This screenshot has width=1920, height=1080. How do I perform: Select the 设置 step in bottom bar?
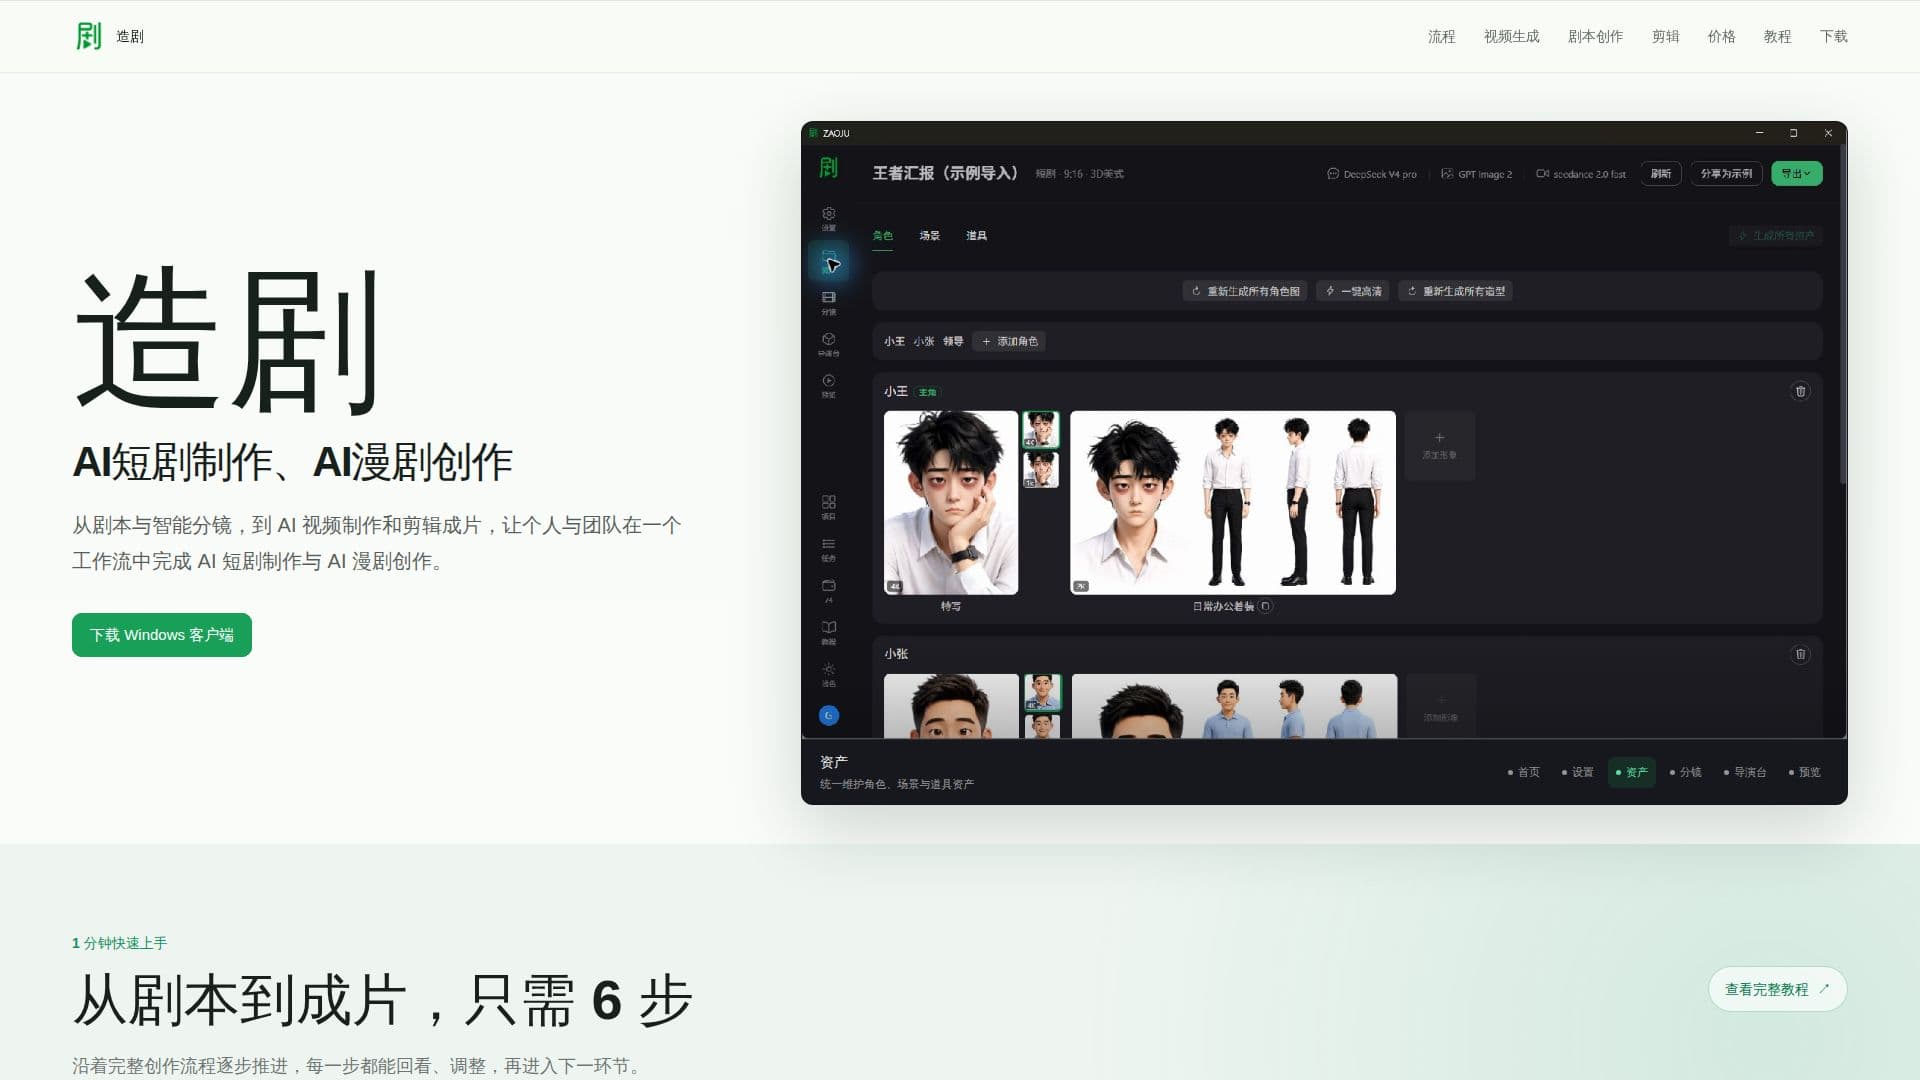1578,773
